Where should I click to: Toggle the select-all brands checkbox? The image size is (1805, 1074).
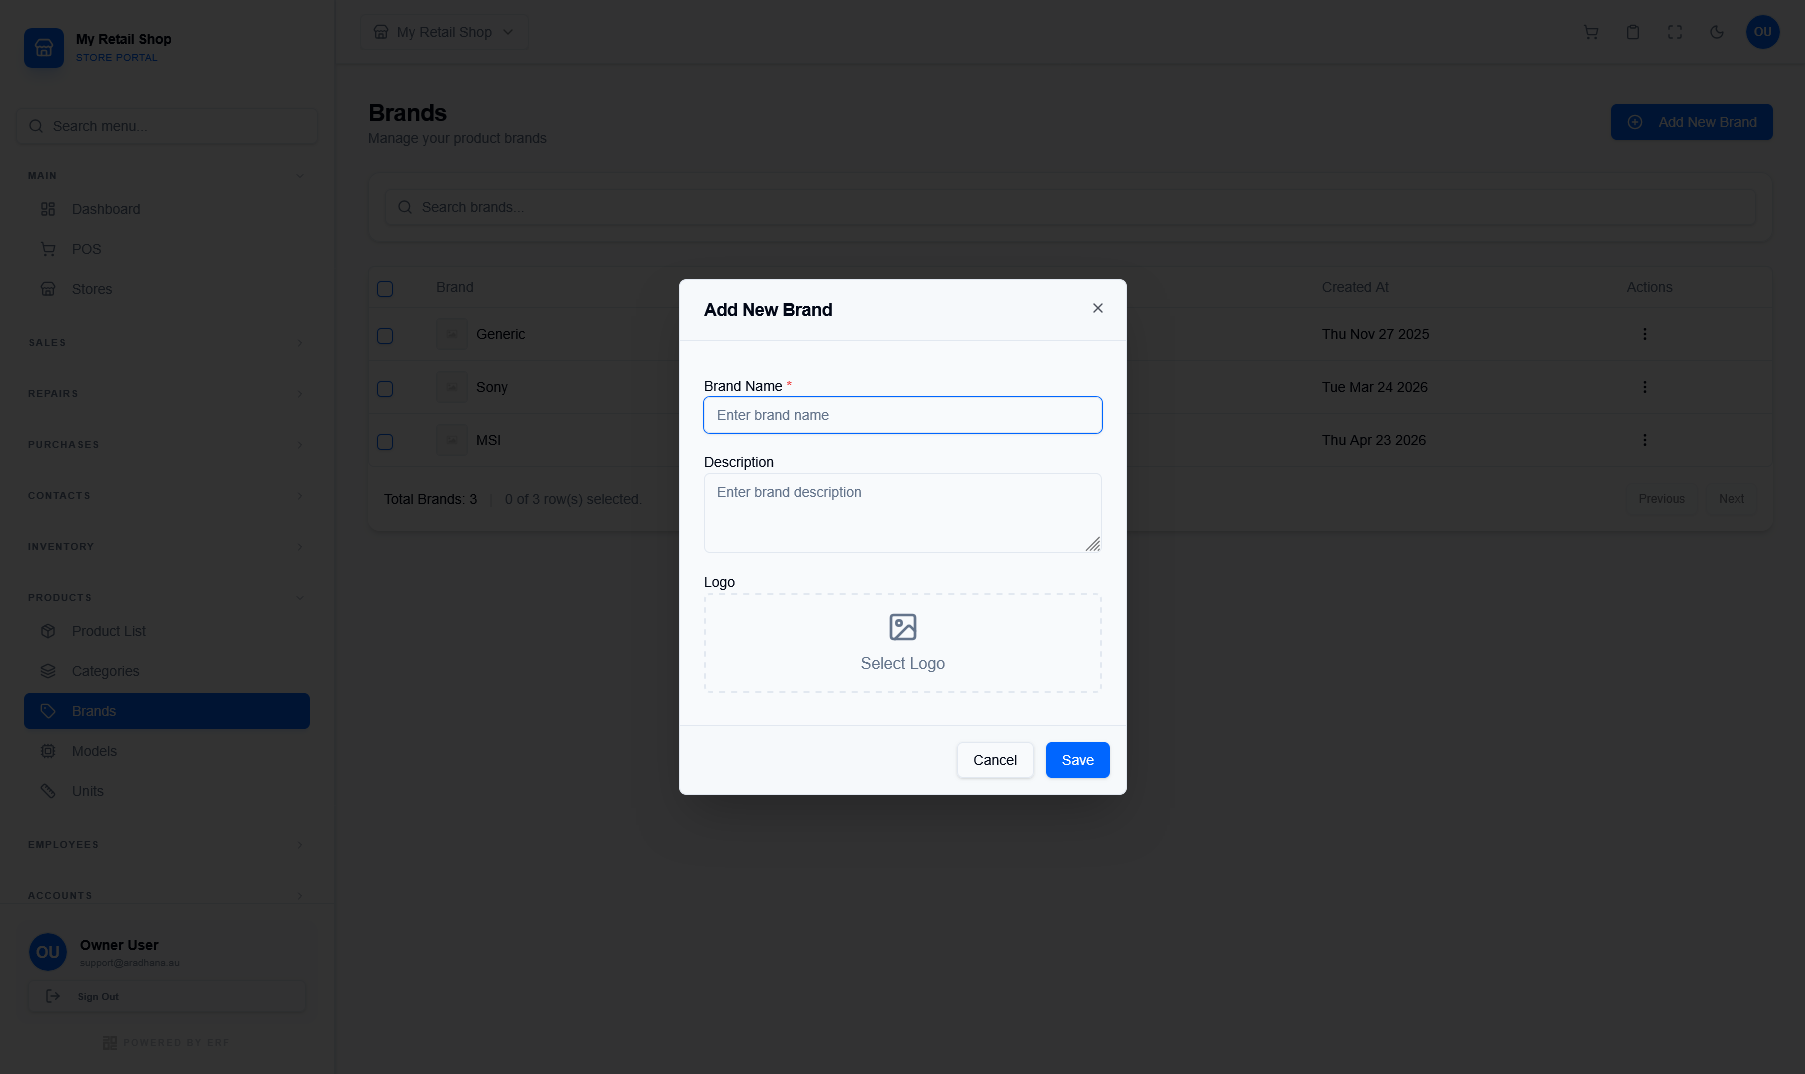[x=385, y=289]
